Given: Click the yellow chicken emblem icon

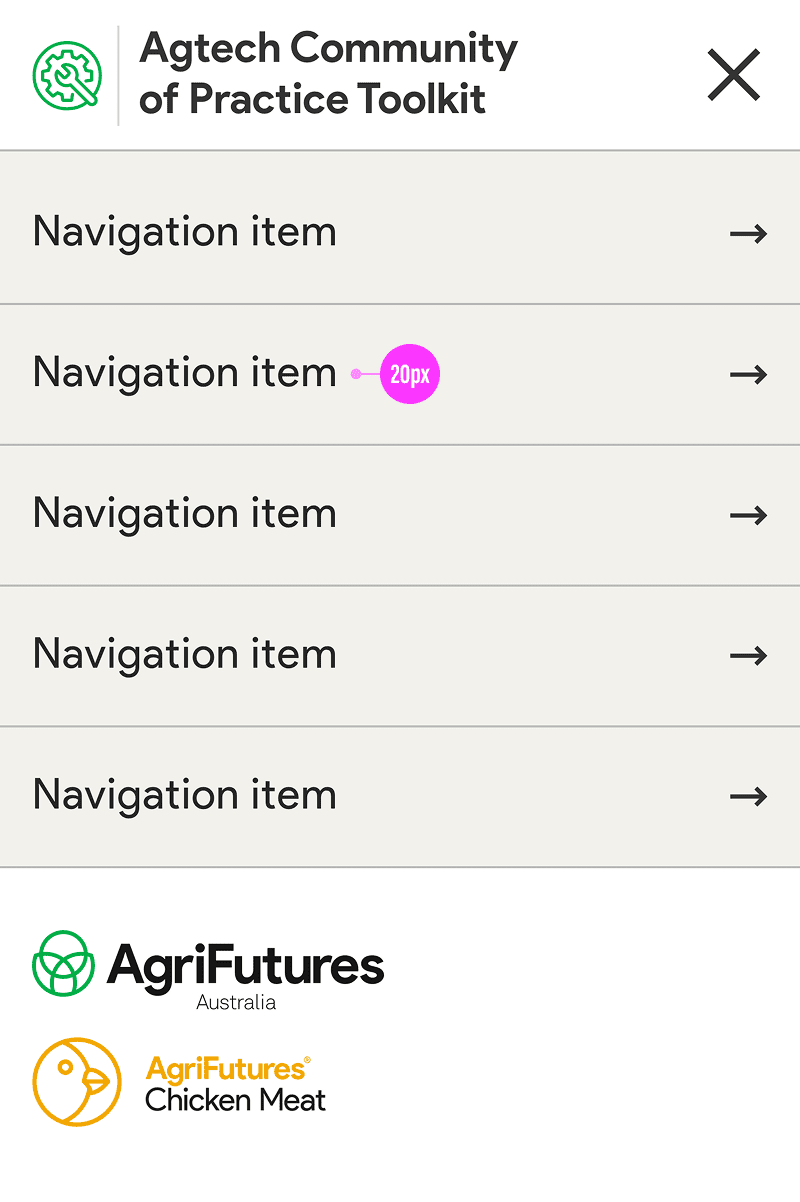Looking at the screenshot, I should (x=77, y=1082).
